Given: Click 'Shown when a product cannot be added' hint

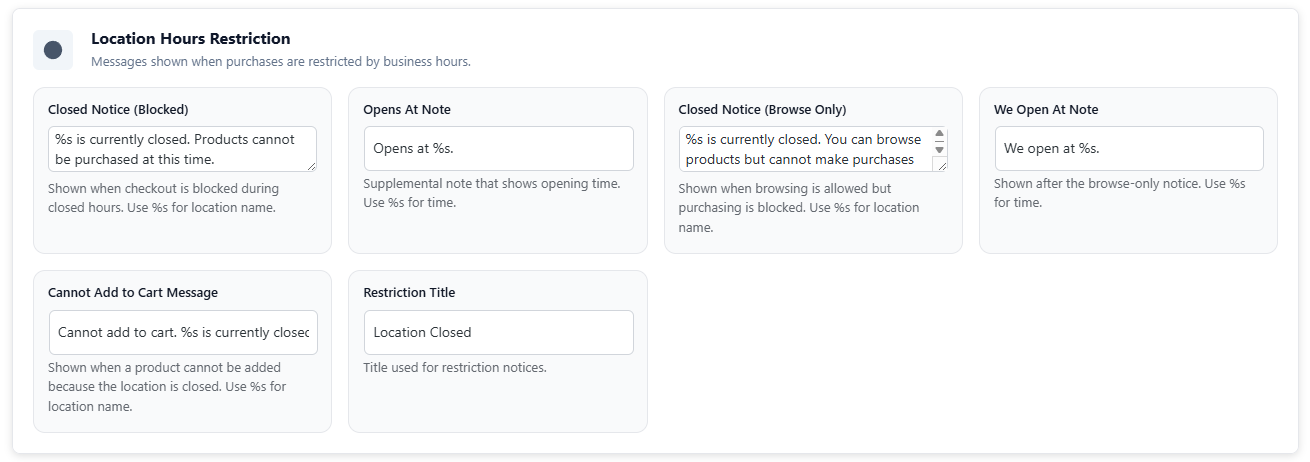Looking at the screenshot, I should pos(167,387).
